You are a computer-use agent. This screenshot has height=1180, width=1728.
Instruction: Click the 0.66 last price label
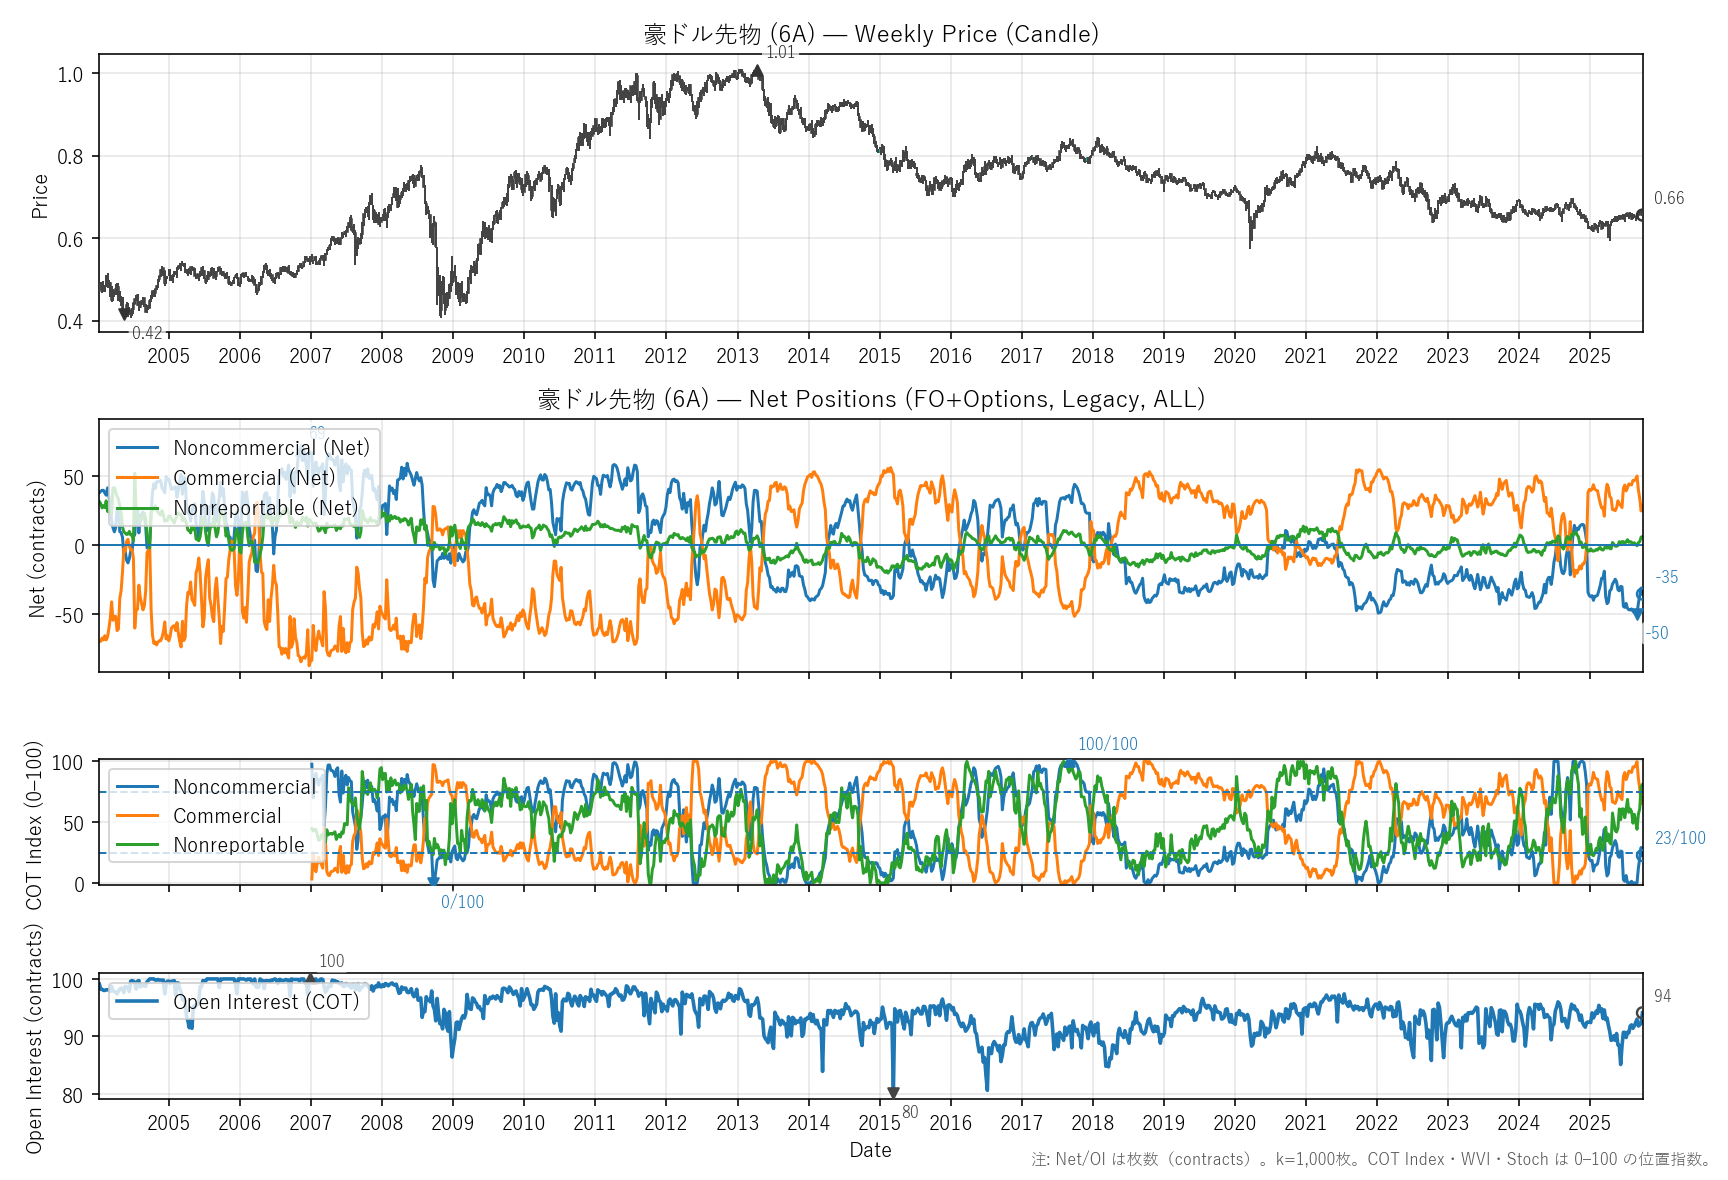(1668, 198)
